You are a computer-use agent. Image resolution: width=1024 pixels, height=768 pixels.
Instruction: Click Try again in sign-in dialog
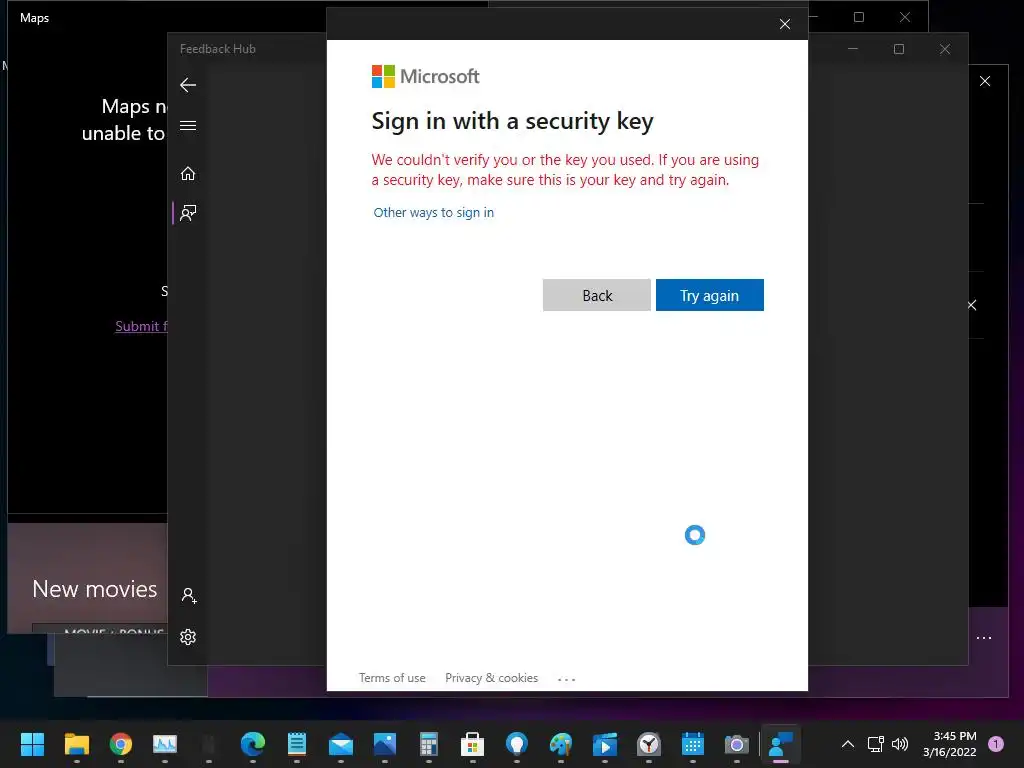(x=709, y=295)
